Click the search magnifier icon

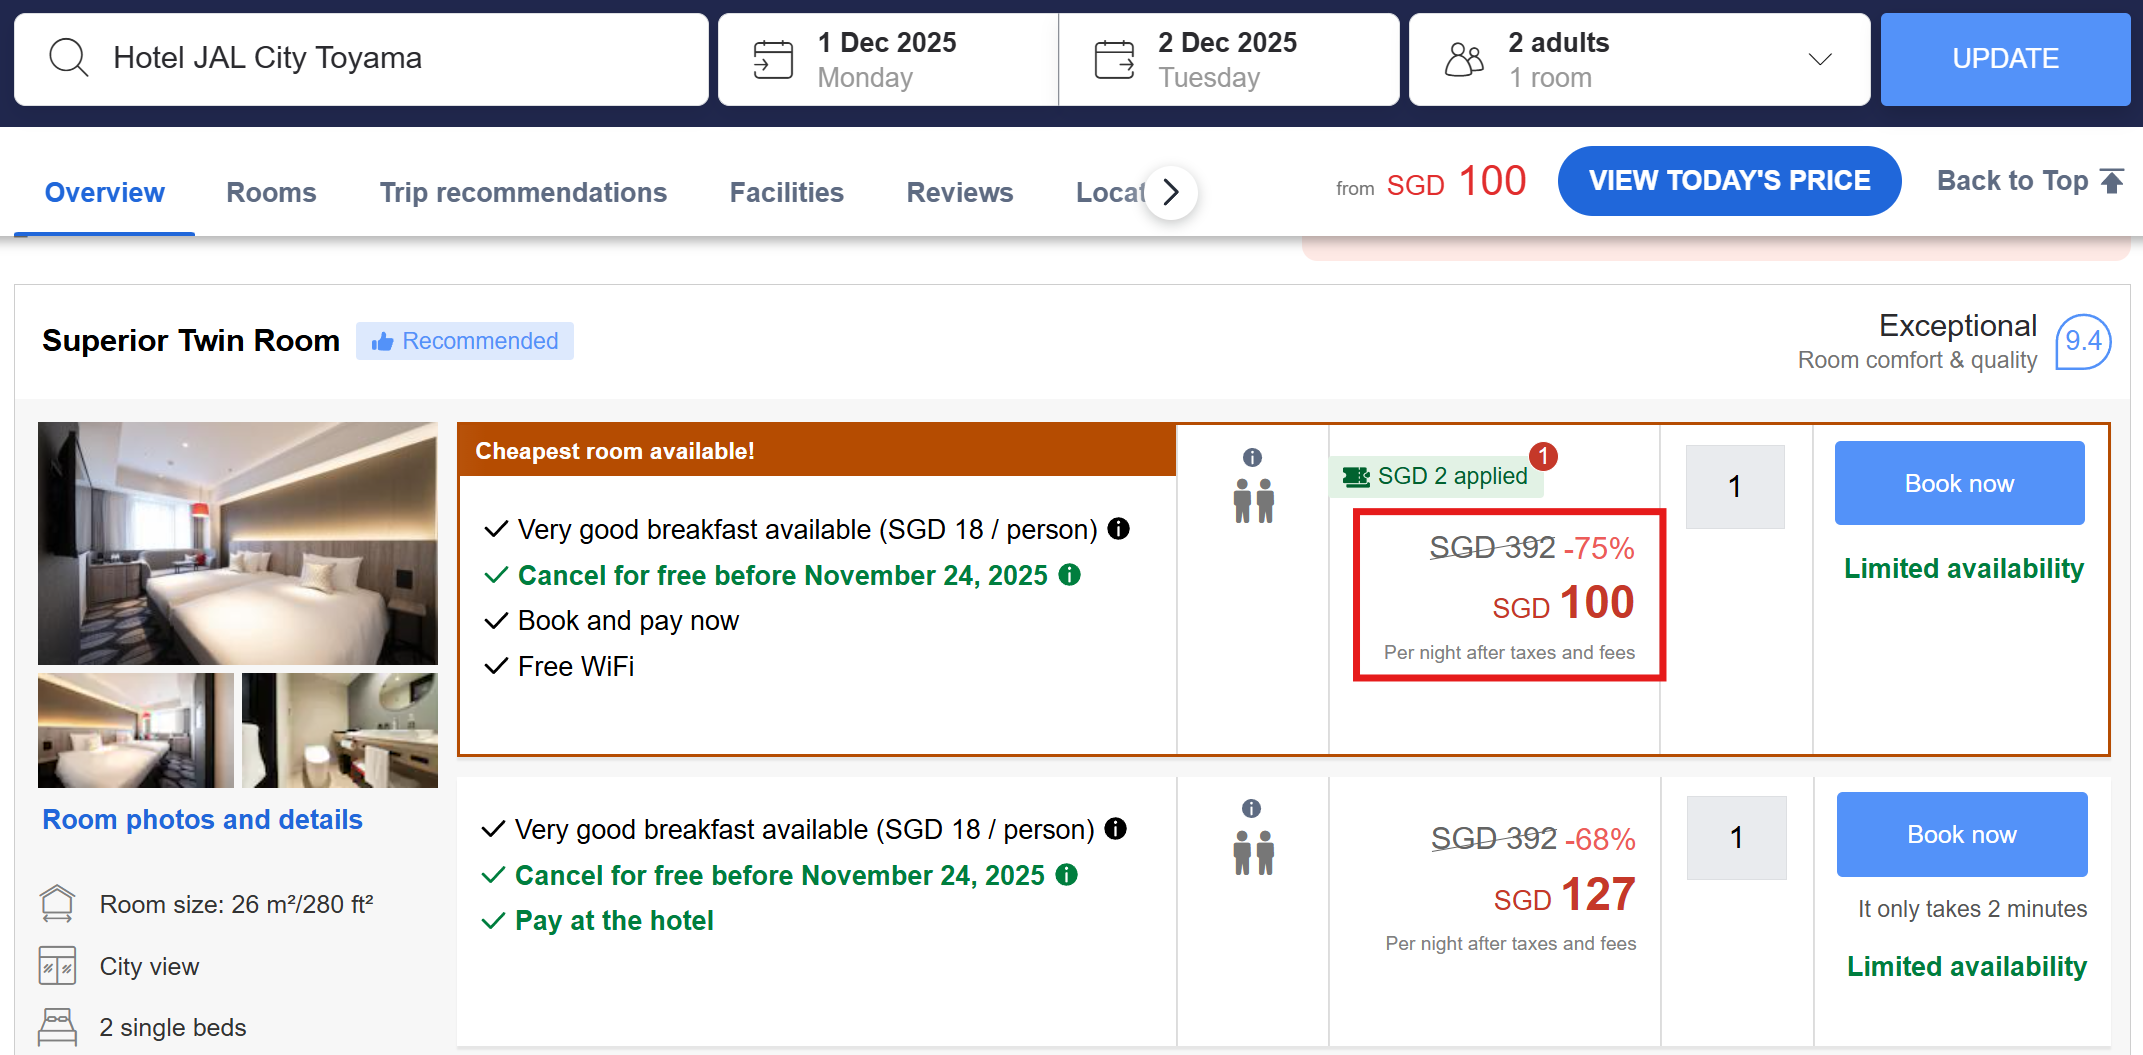pos(69,58)
